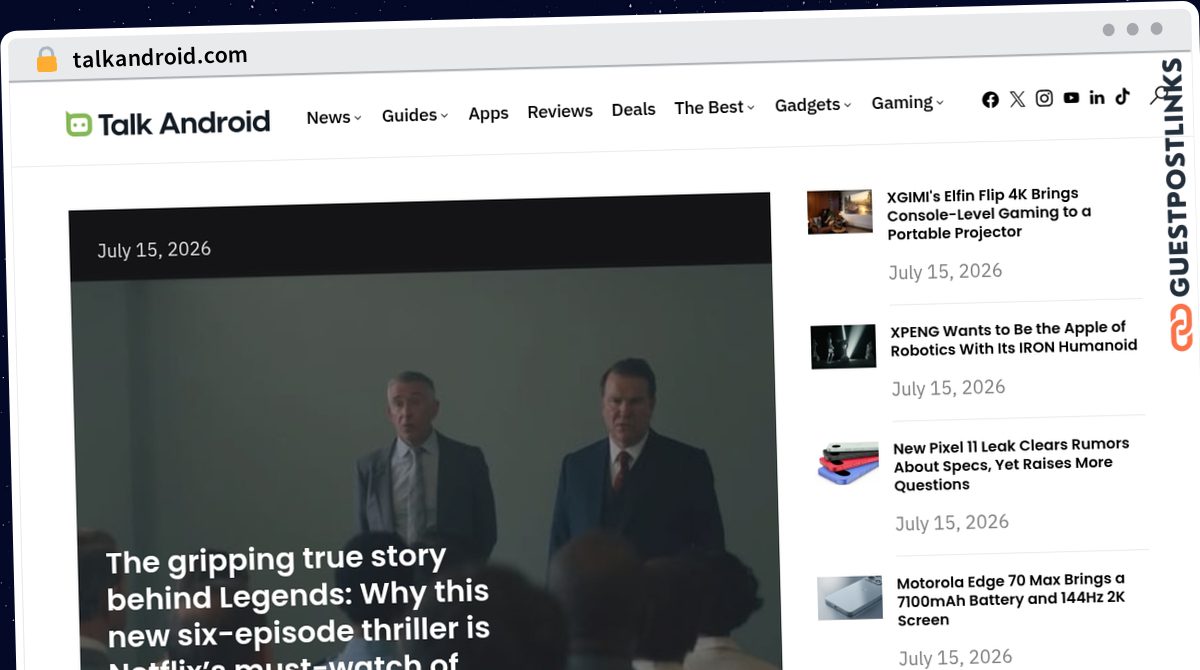Open the Instagram social icon
Viewport: 1200px width, 670px height.
point(1044,98)
